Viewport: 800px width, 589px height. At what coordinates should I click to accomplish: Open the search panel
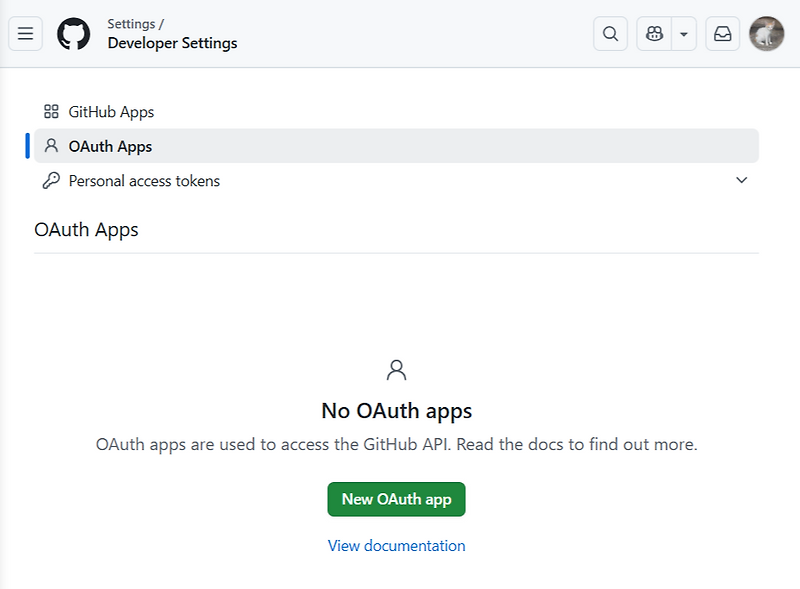[x=610, y=33]
